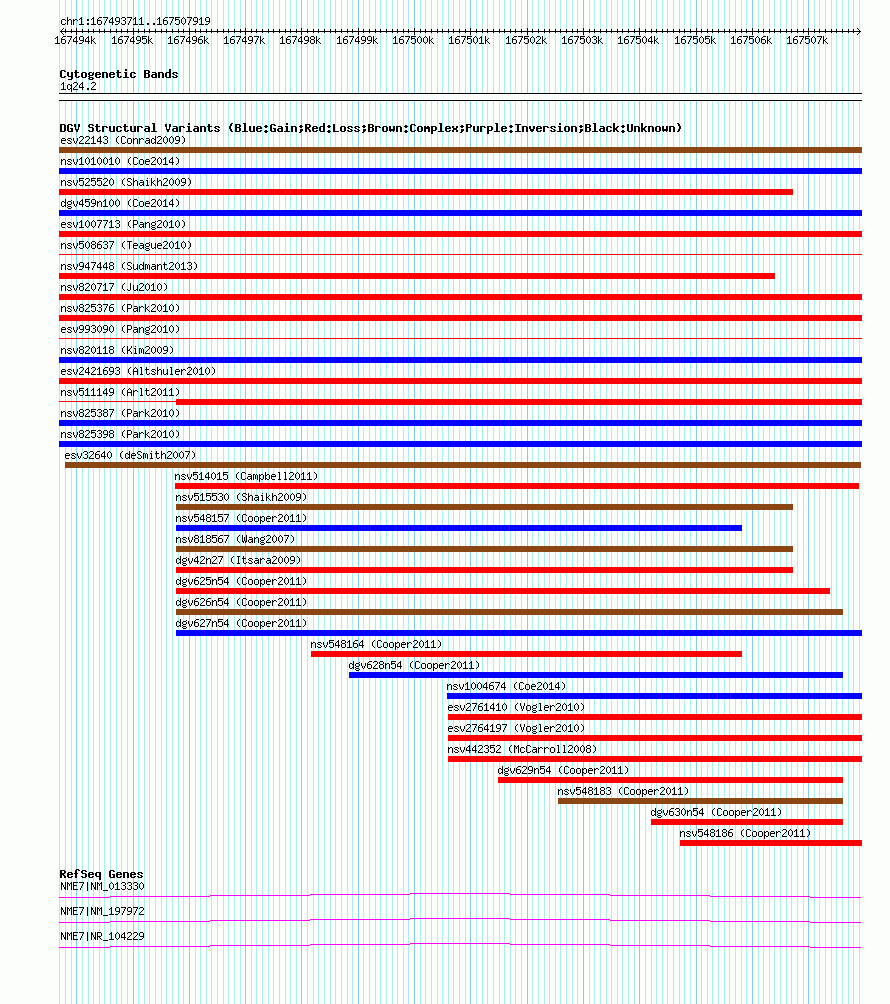This screenshot has height=1004, width=890.
Task: Open the NME7|NM_013330 gene label
Action: pyautogui.click(x=102, y=887)
